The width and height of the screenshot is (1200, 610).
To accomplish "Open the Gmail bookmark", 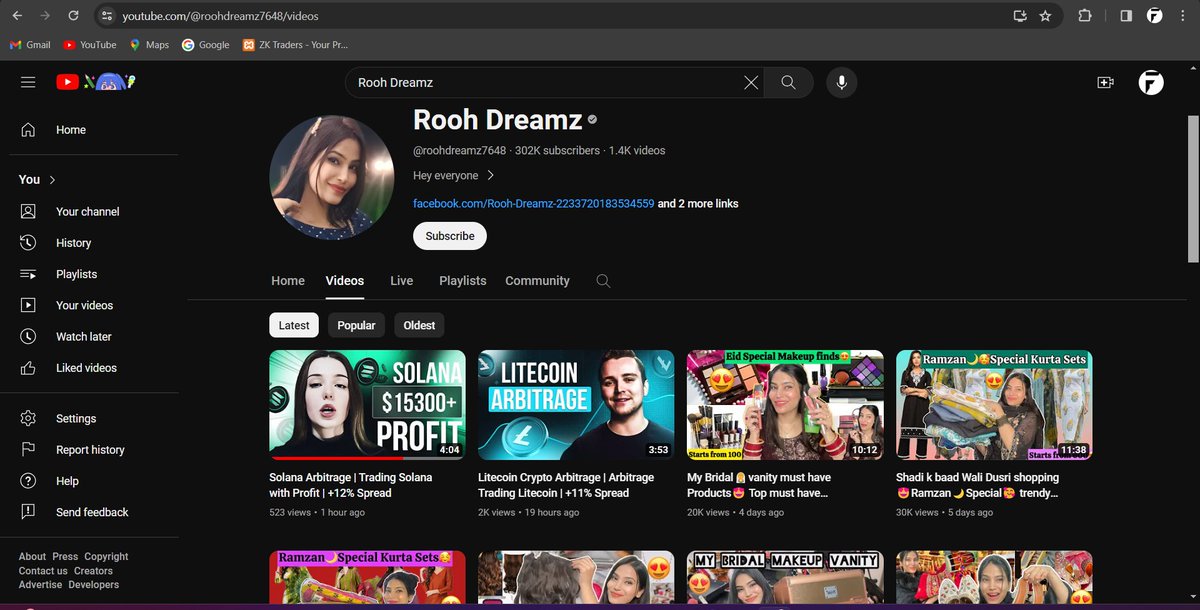I will tap(30, 44).
